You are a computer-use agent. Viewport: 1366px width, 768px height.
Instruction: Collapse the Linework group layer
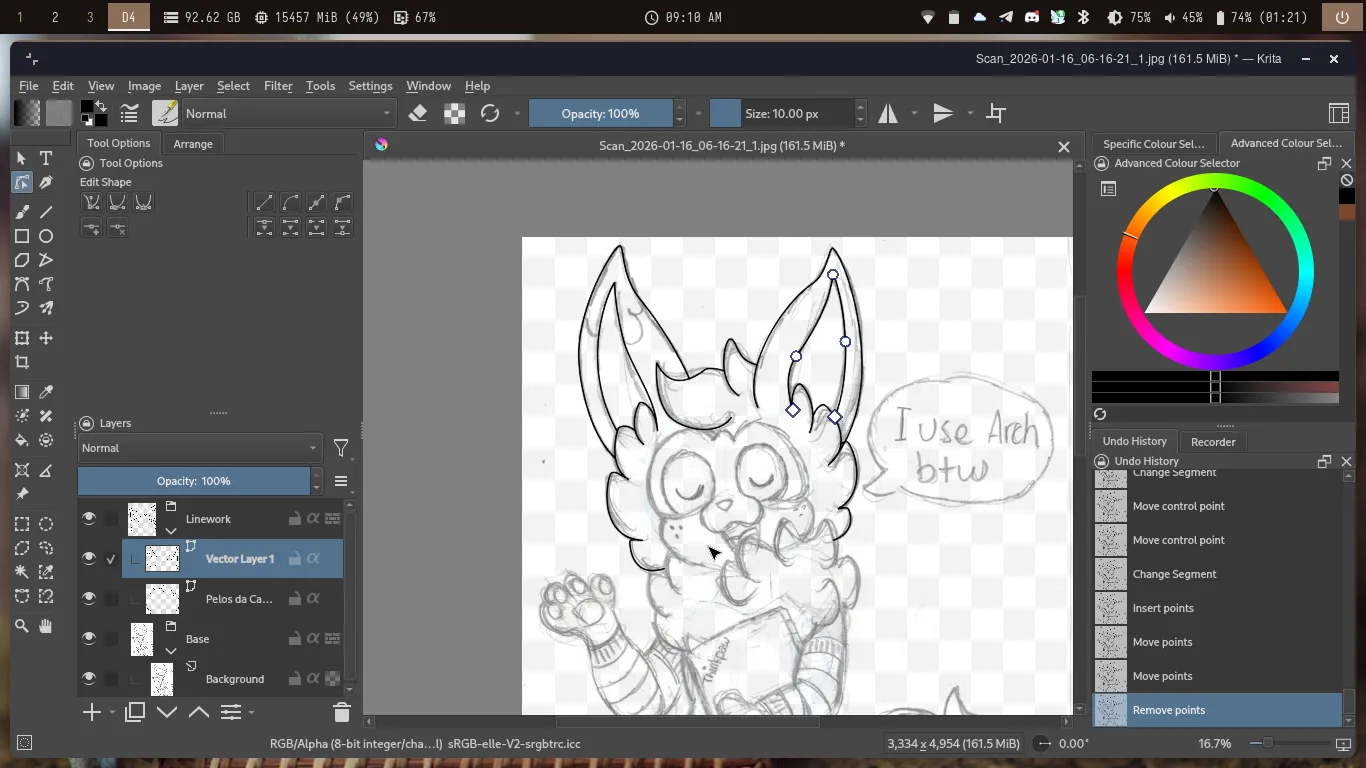(171, 531)
